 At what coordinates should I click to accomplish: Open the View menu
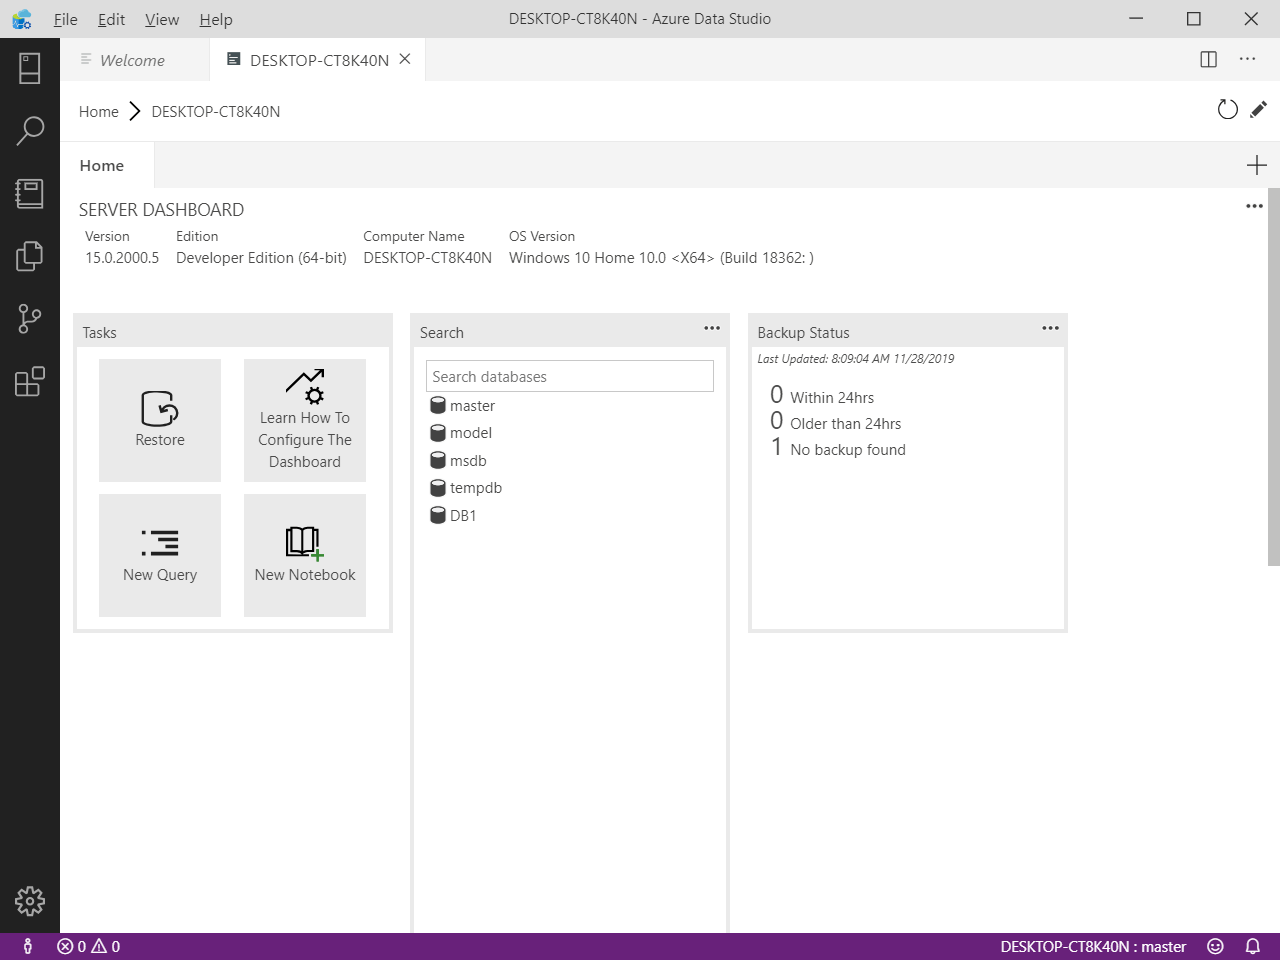[x=162, y=19]
